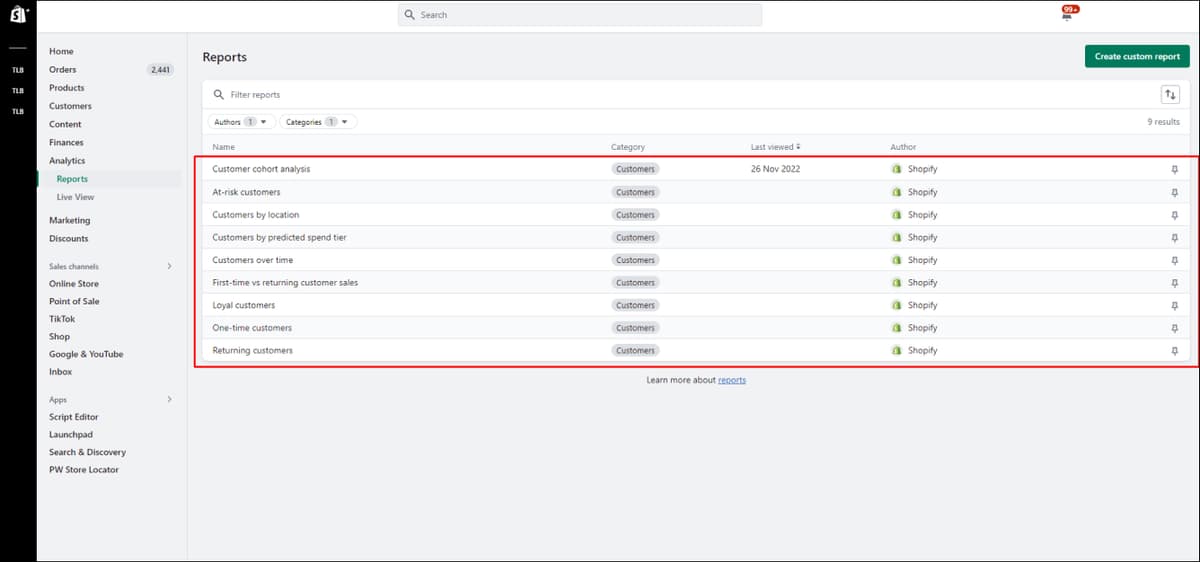Click the magnifier icon in Filter reports
The image size is (1200, 562).
click(219, 94)
